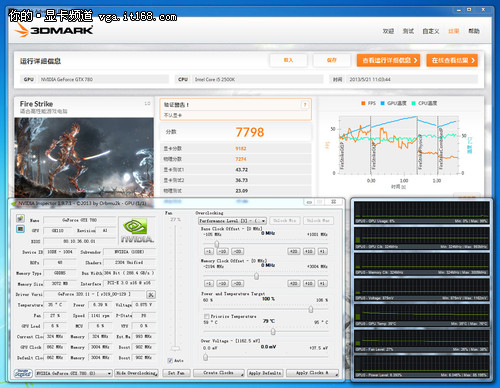
Task: Click -10 under Memory Clock Offset
Action: click(223, 283)
